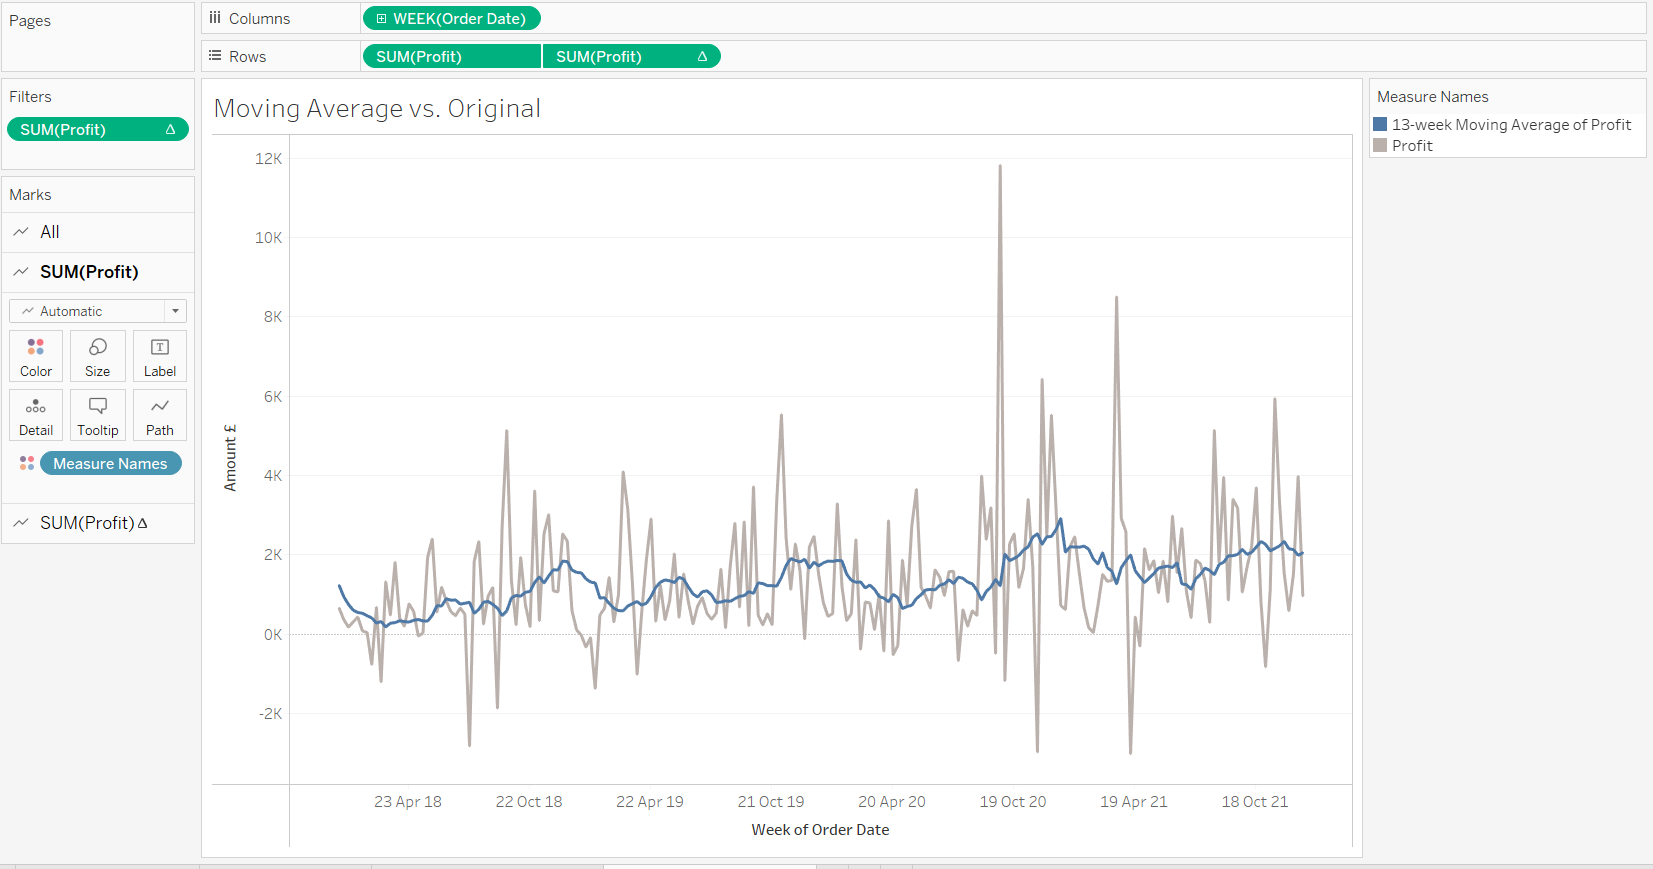
Task: Click the chart title Moving Average vs. Original
Action: click(377, 109)
